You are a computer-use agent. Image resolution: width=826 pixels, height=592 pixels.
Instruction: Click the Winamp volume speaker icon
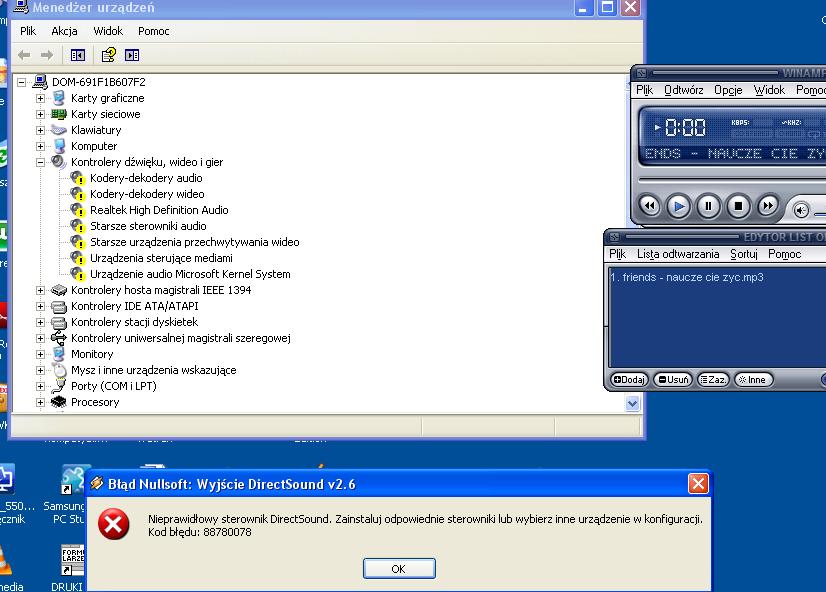[801, 211]
